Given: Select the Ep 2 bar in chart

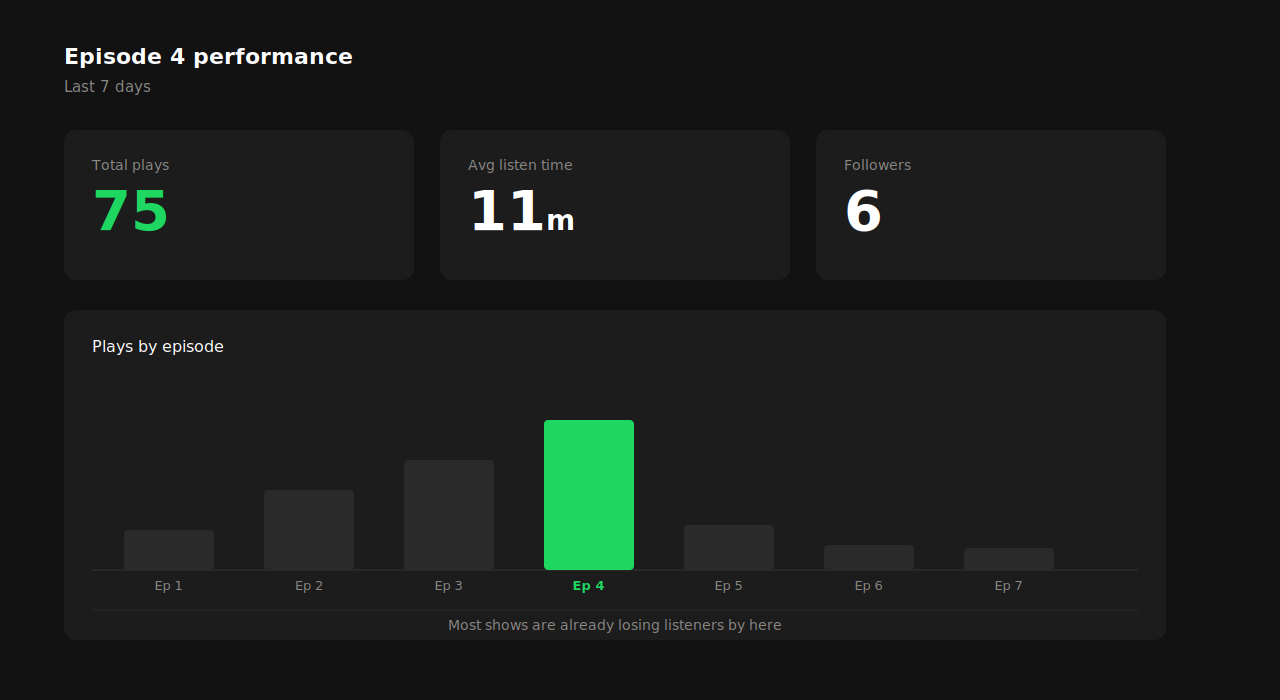Looking at the screenshot, I should point(309,530).
